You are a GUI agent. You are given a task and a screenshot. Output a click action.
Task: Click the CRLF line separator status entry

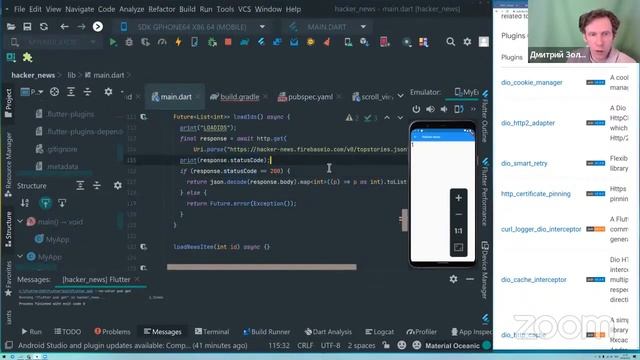pyautogui.click(x=305, y=346)
